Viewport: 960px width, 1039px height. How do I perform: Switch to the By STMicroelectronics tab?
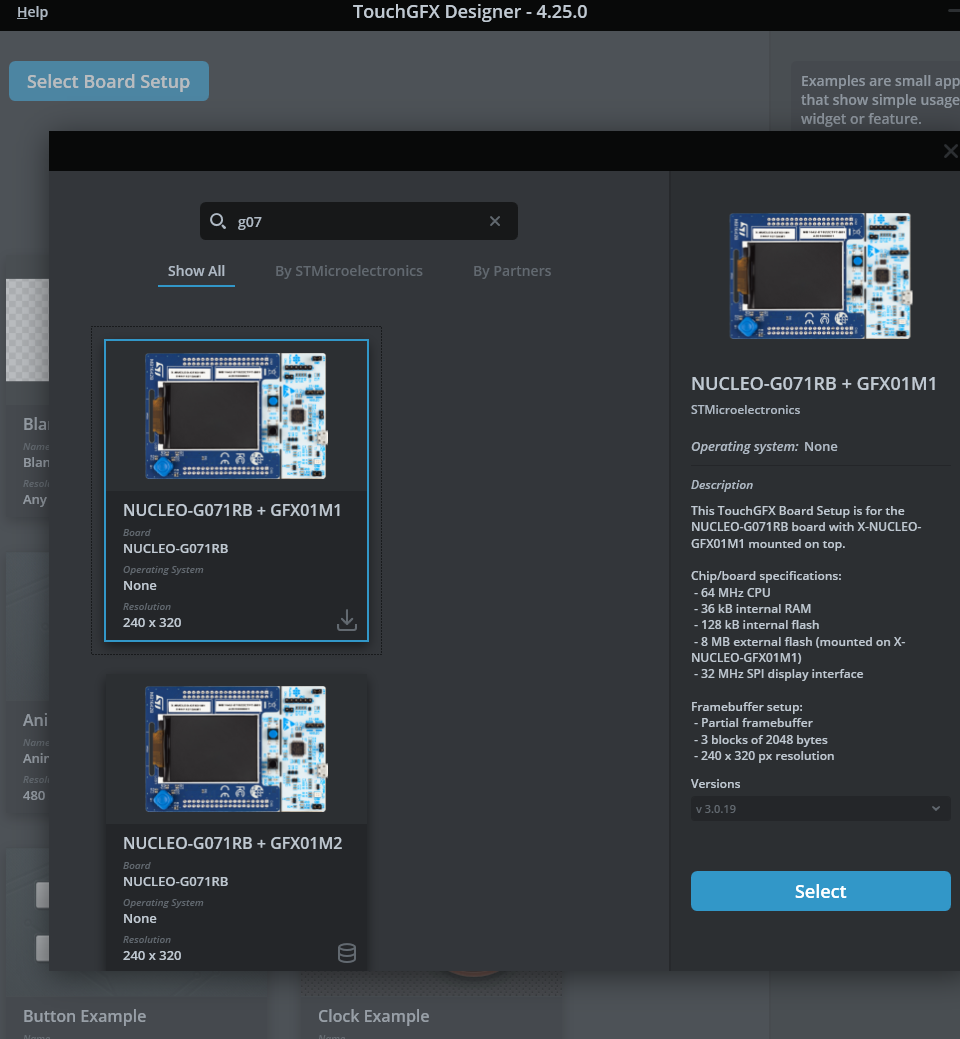click(349, 270)
